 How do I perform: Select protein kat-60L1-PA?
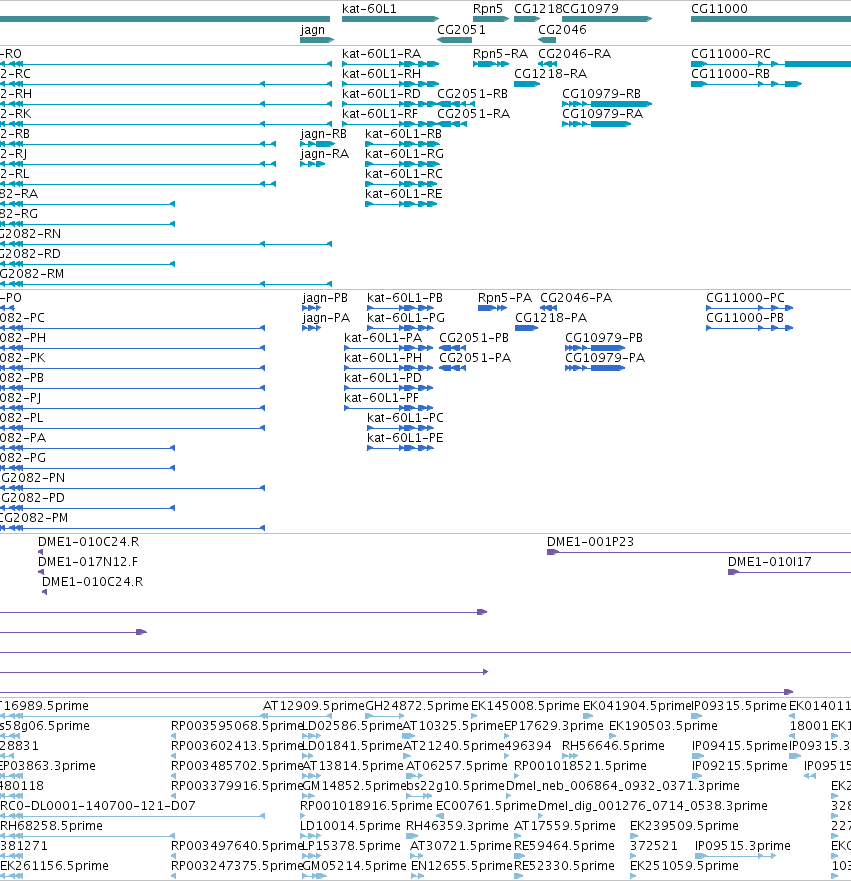click(383, 337)
